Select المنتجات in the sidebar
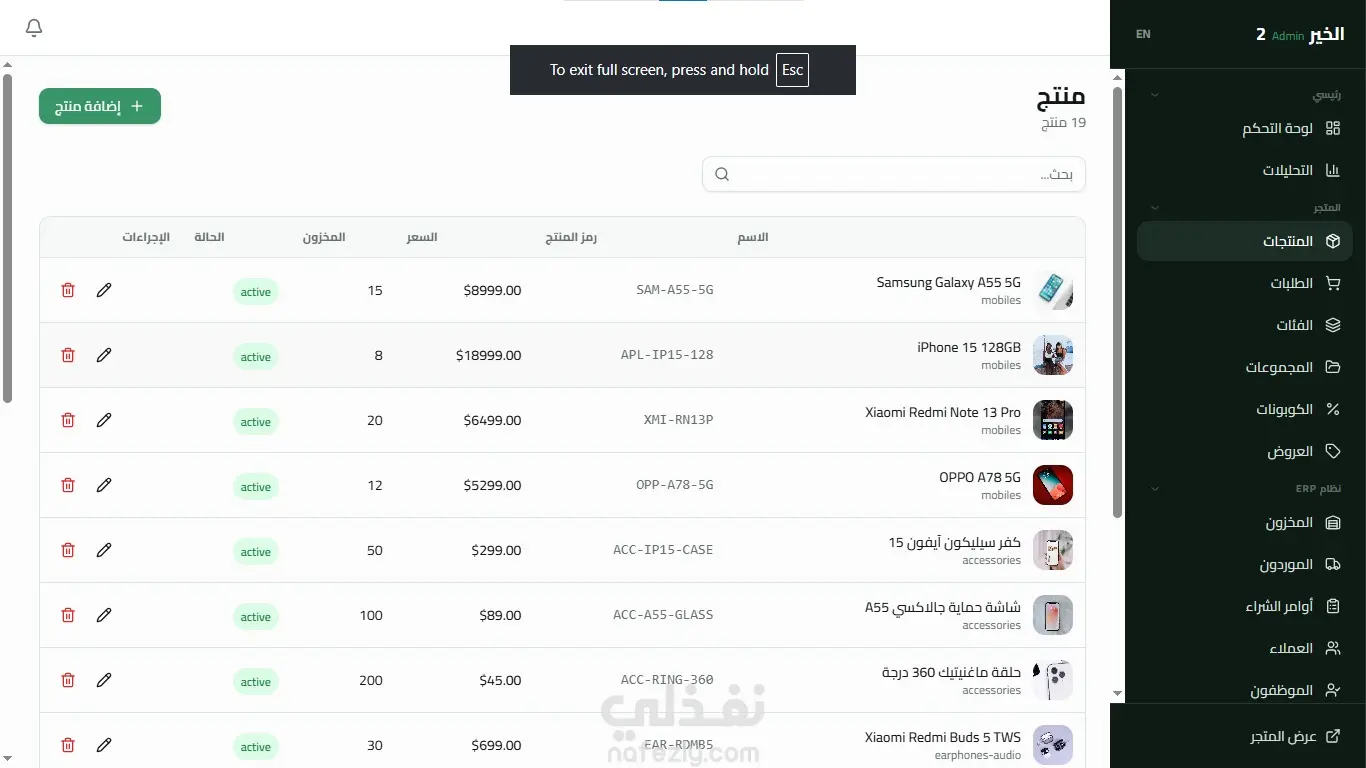Screen dimensions: 1366x768 pos(1245,241)
